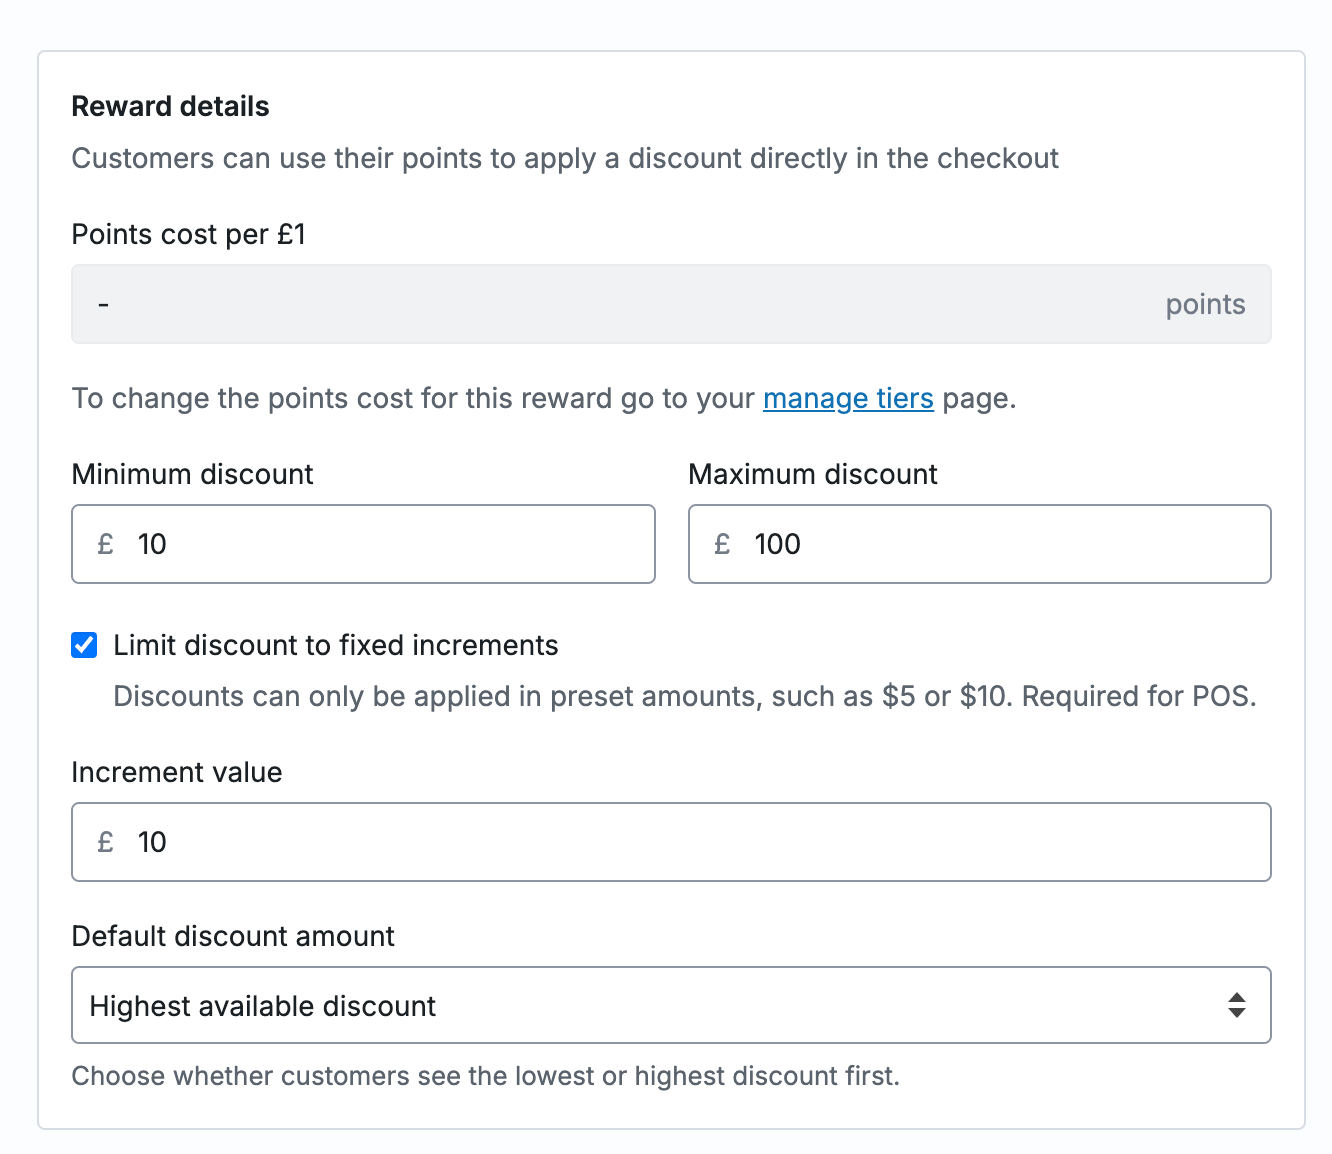The width and height of the screenshot is (1332, 1154).
Task: Click the Maximum discount input field
Action: 980,544
